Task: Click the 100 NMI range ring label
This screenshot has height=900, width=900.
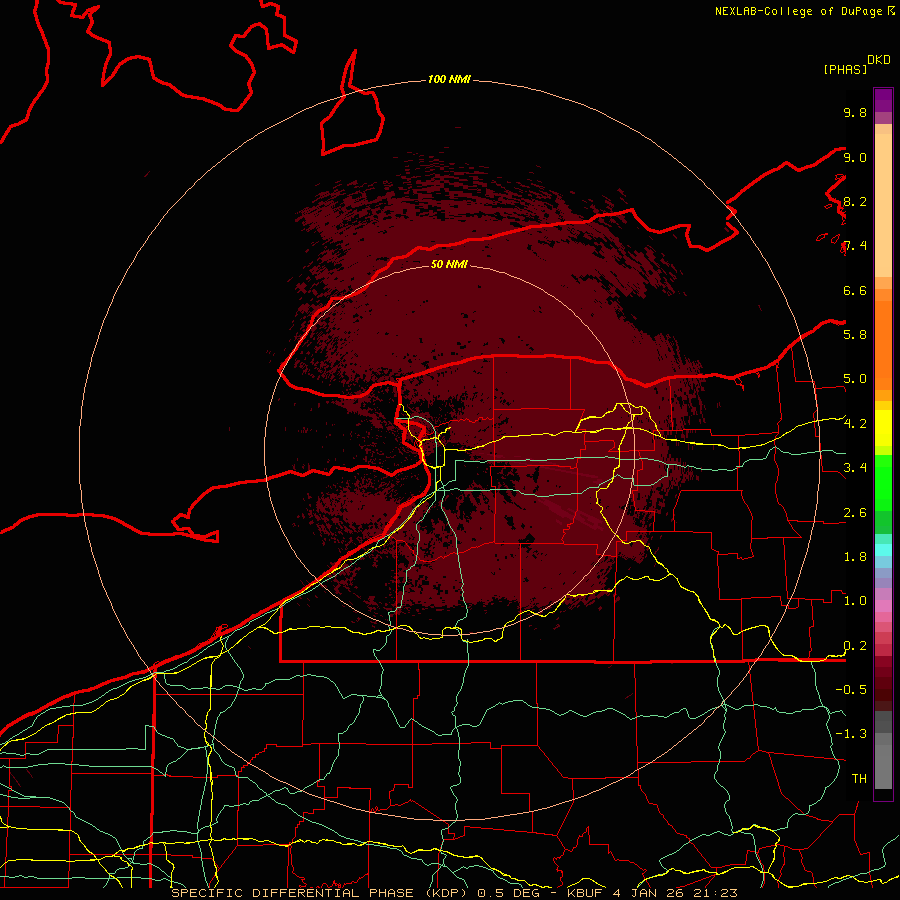Action: tap(449, 79)
